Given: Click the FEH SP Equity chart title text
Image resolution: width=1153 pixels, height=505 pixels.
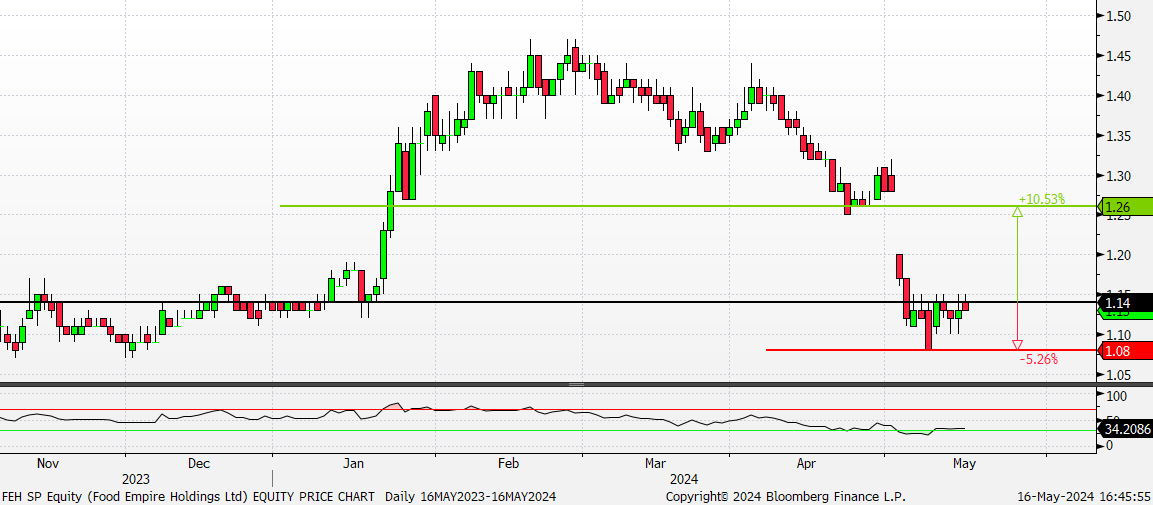Looking at the screenshot, I should pos(278,496).
